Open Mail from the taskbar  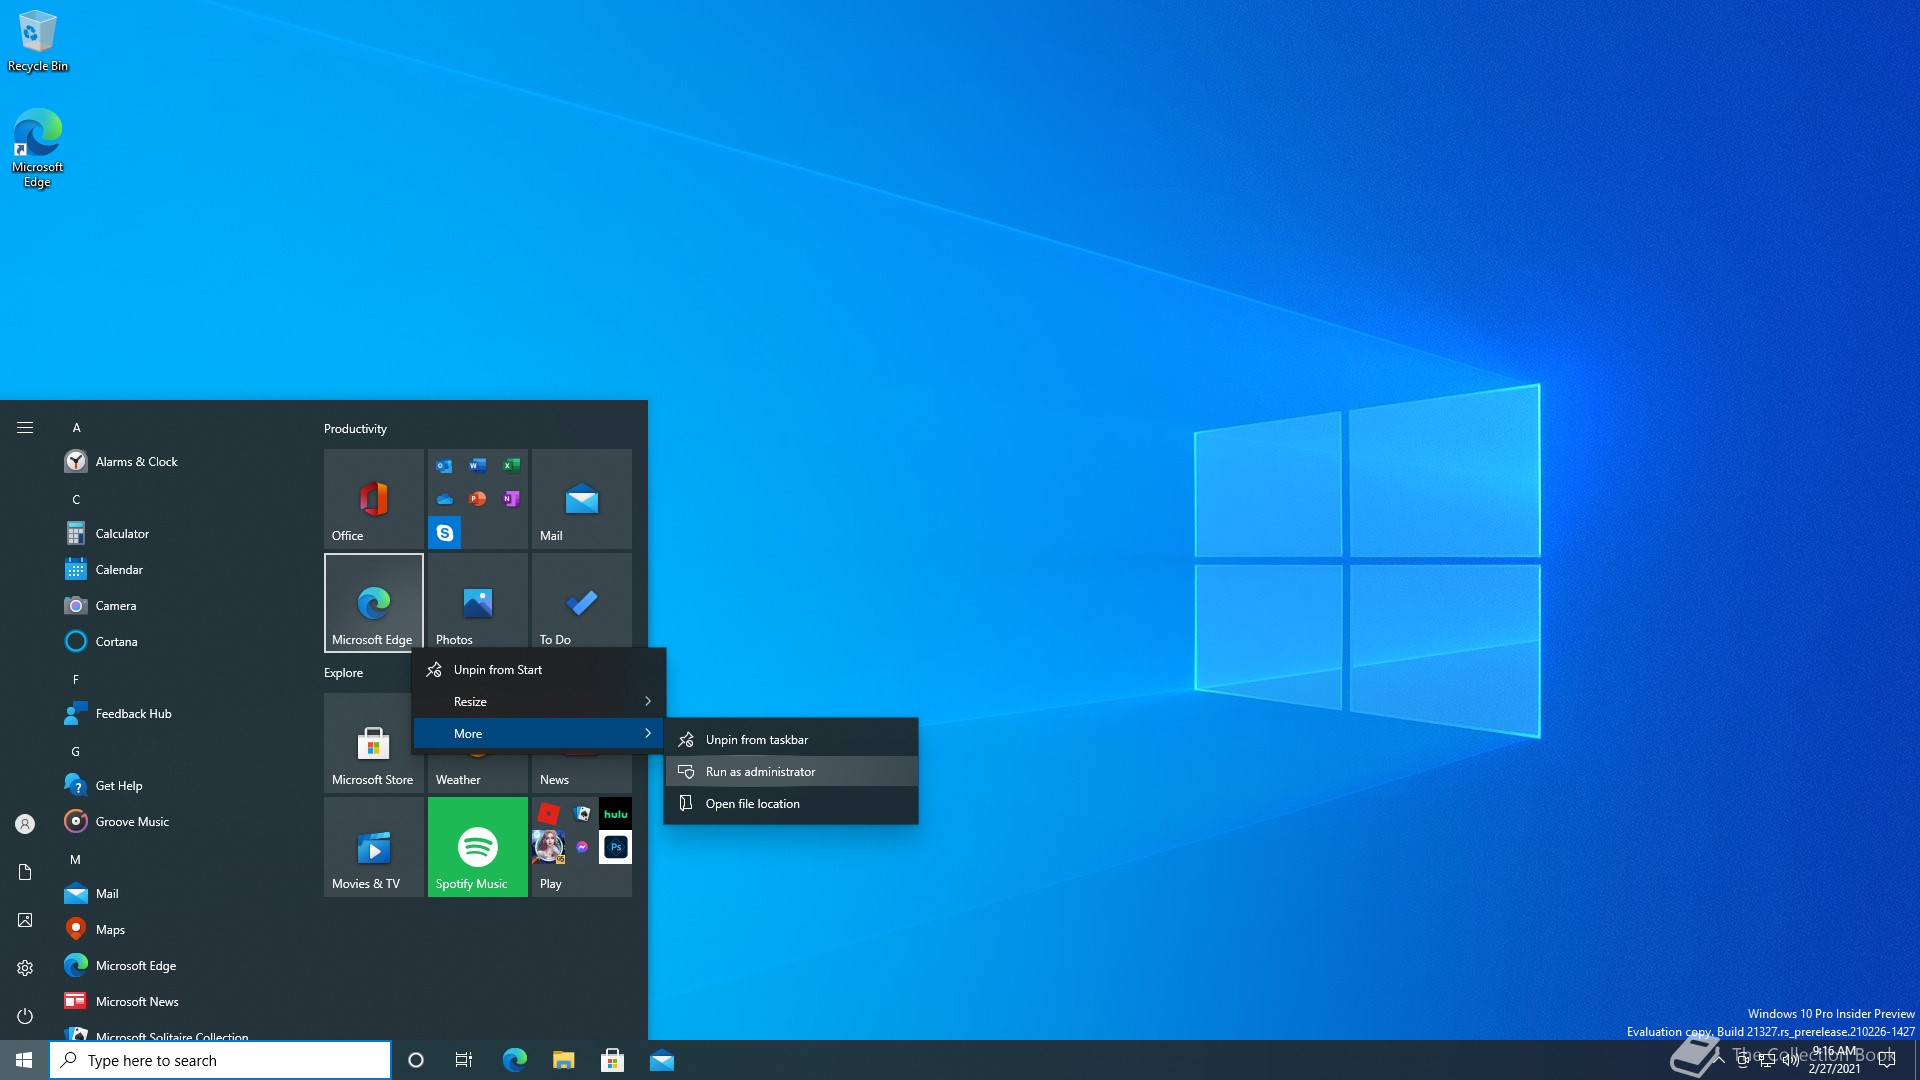coord(661,1060)
